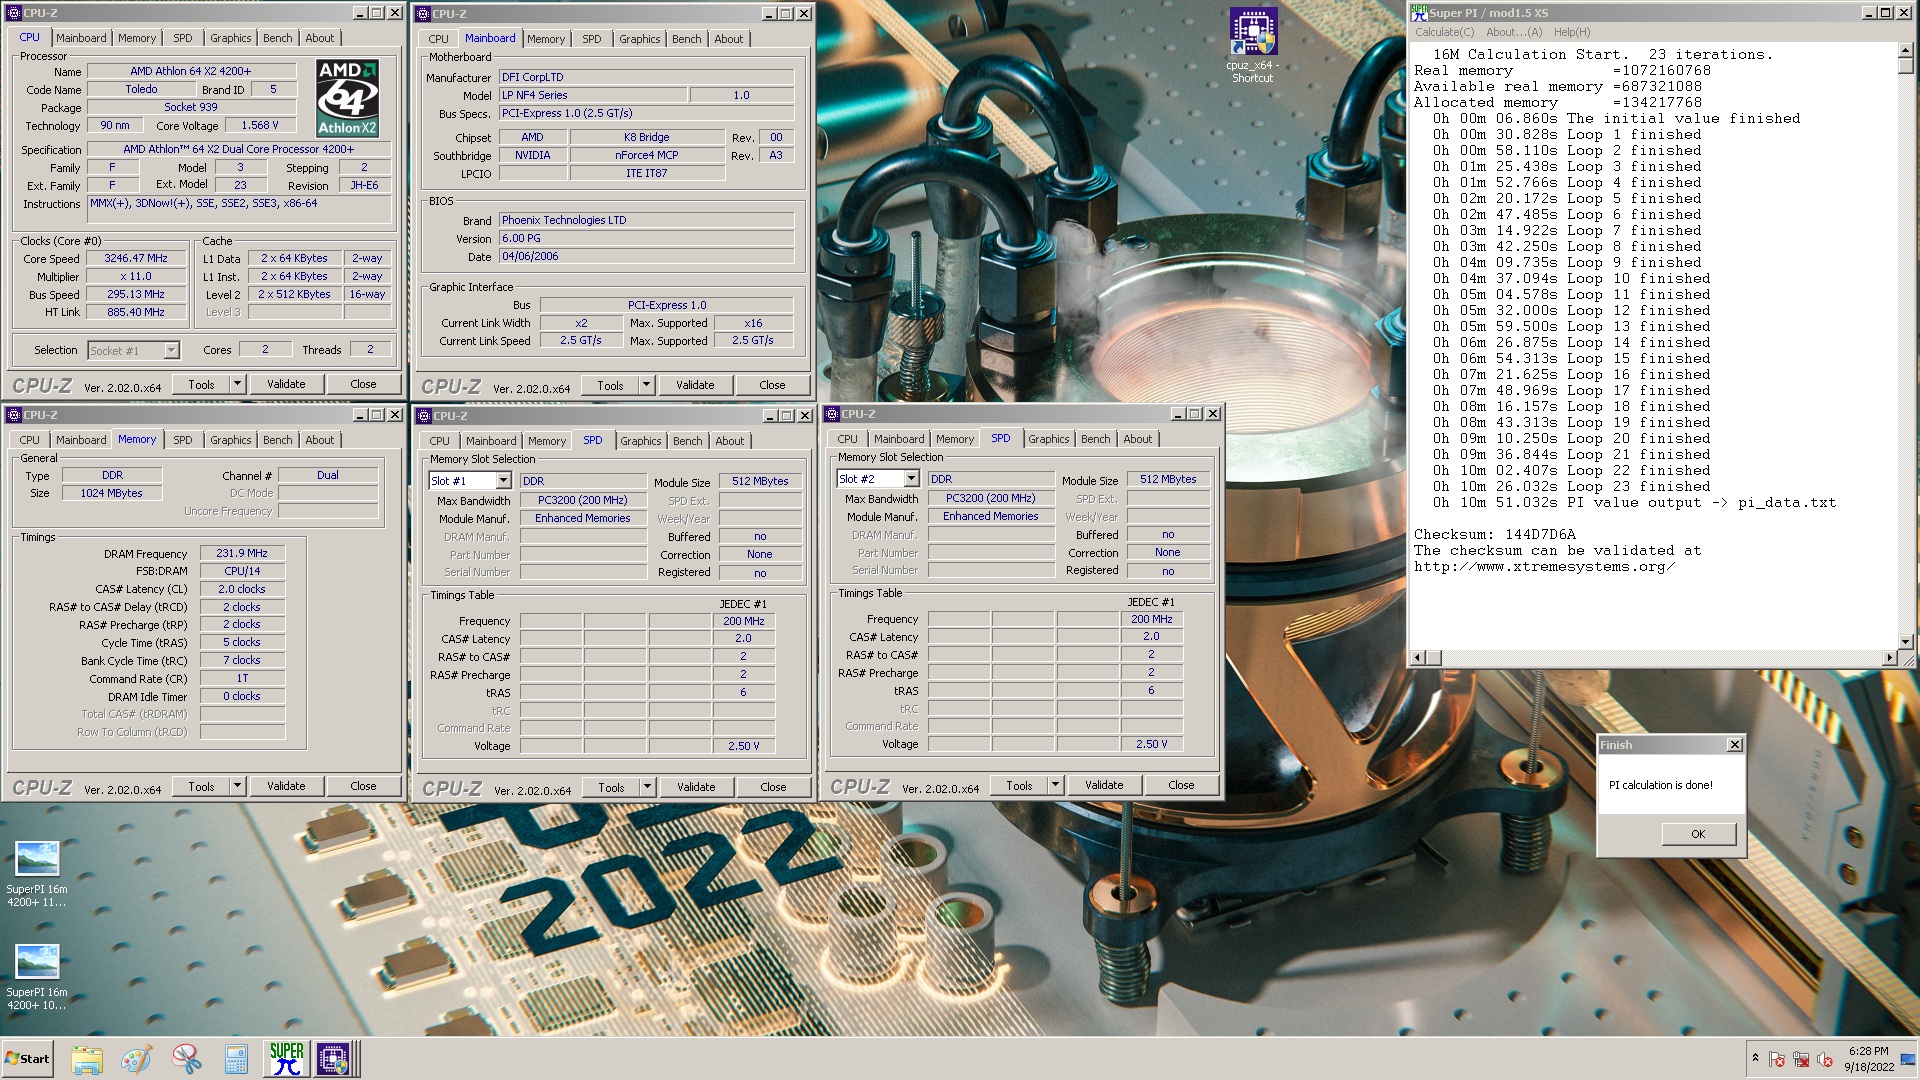Expand Tools arrow in the Memory-tab CPU-Z window
The height and width of the screenshot is (1080, 1920).
237,786
